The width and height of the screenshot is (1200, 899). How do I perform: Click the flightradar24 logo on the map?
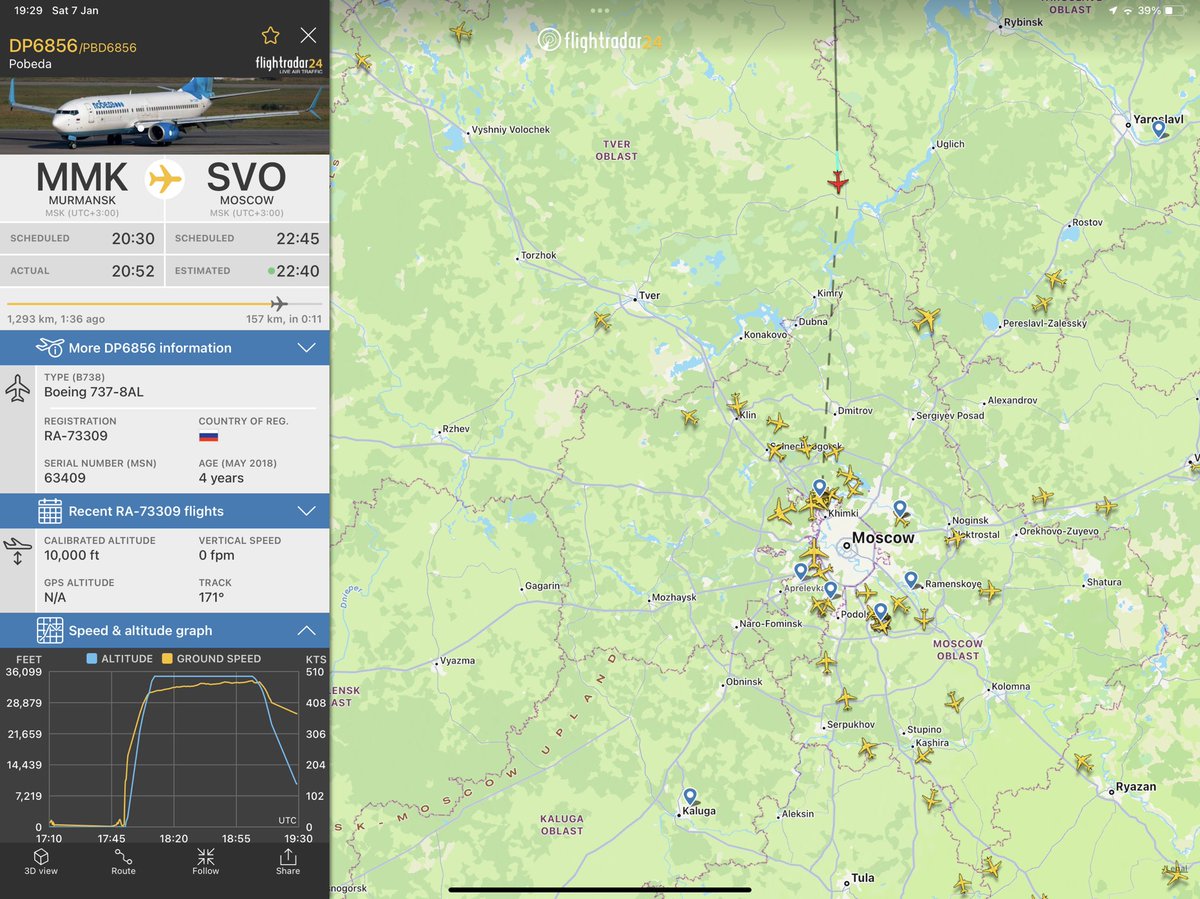598,40
